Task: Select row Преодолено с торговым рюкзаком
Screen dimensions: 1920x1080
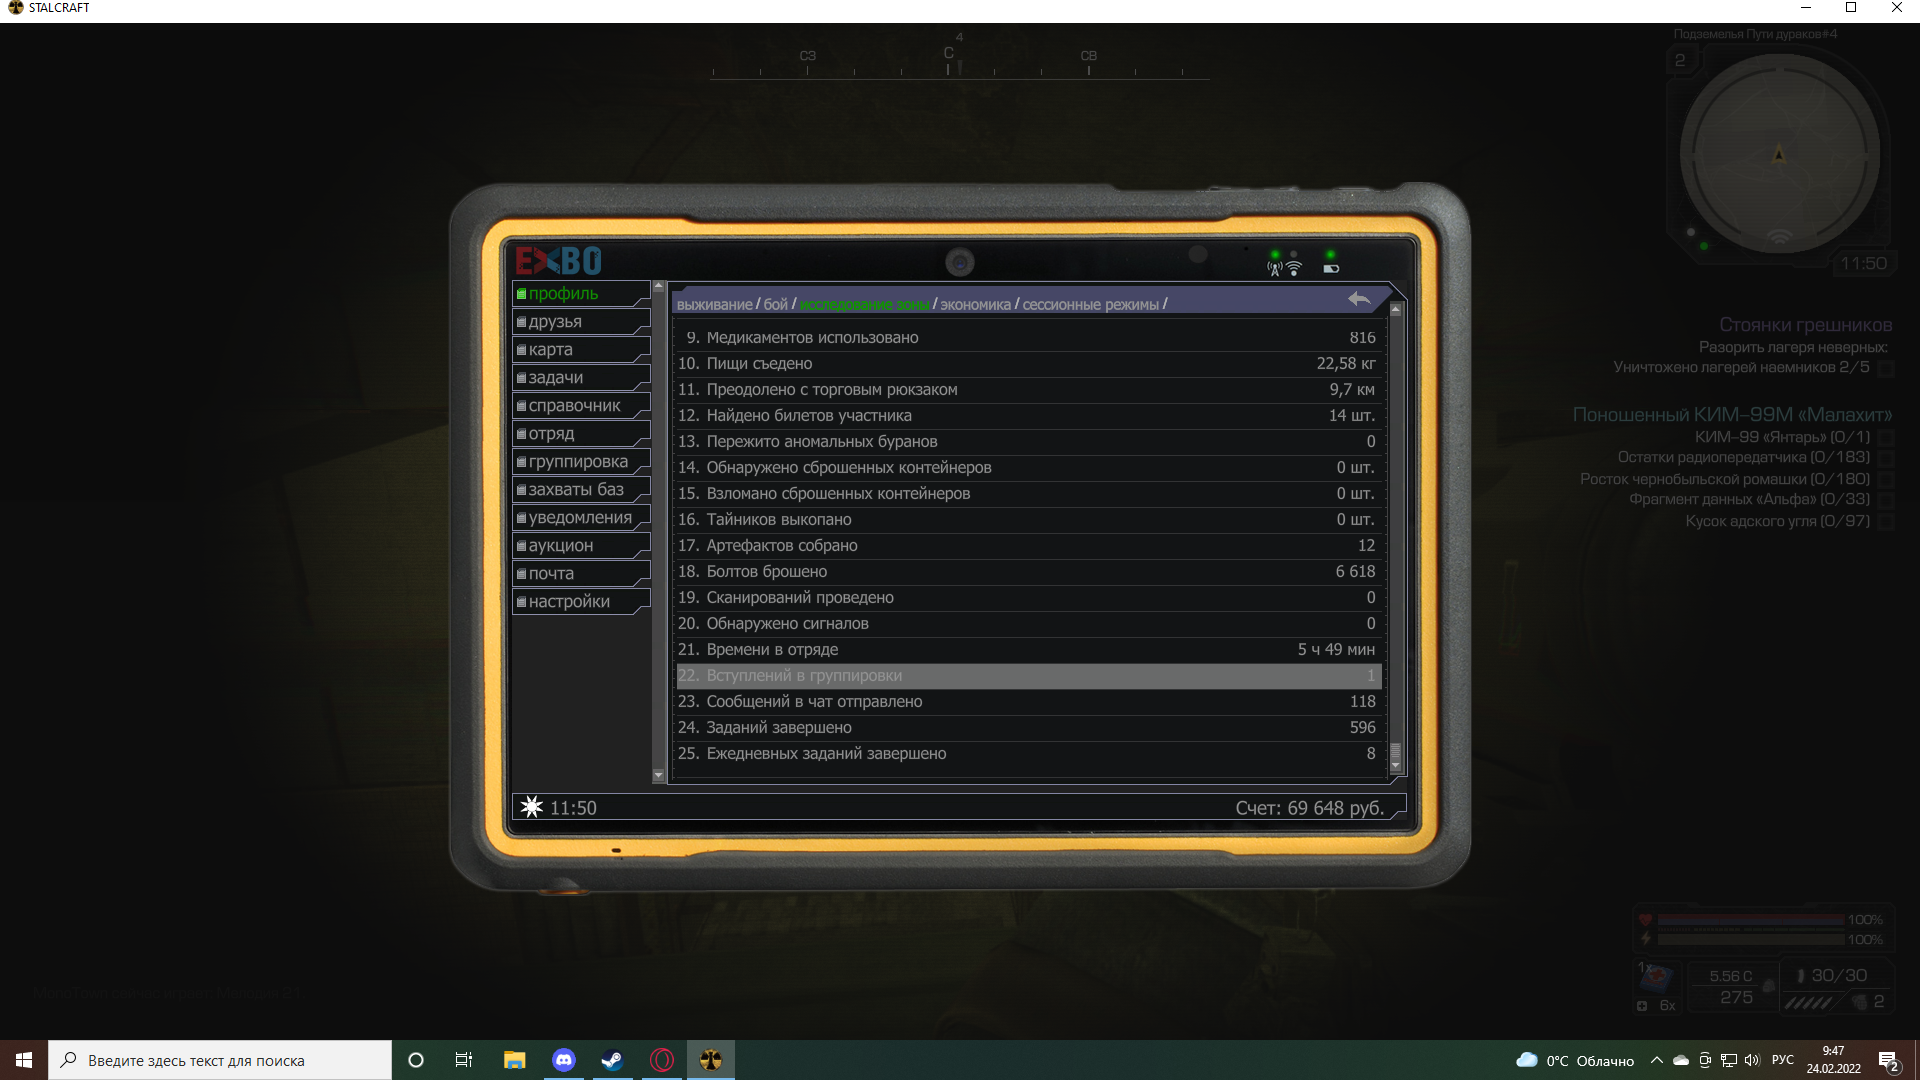Action: pyautogui.click(x=1028, y=390)
